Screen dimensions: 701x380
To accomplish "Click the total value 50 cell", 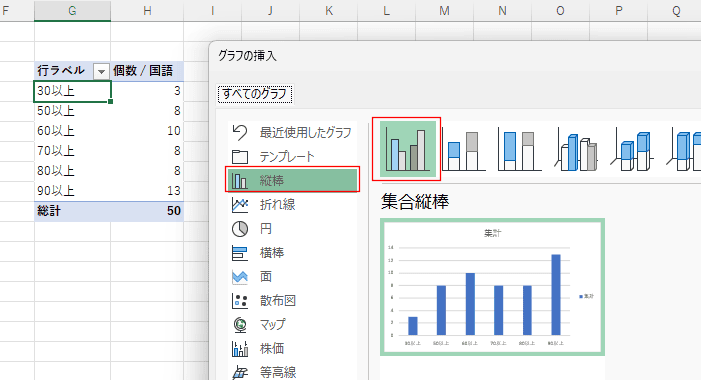I will [147, 211].
